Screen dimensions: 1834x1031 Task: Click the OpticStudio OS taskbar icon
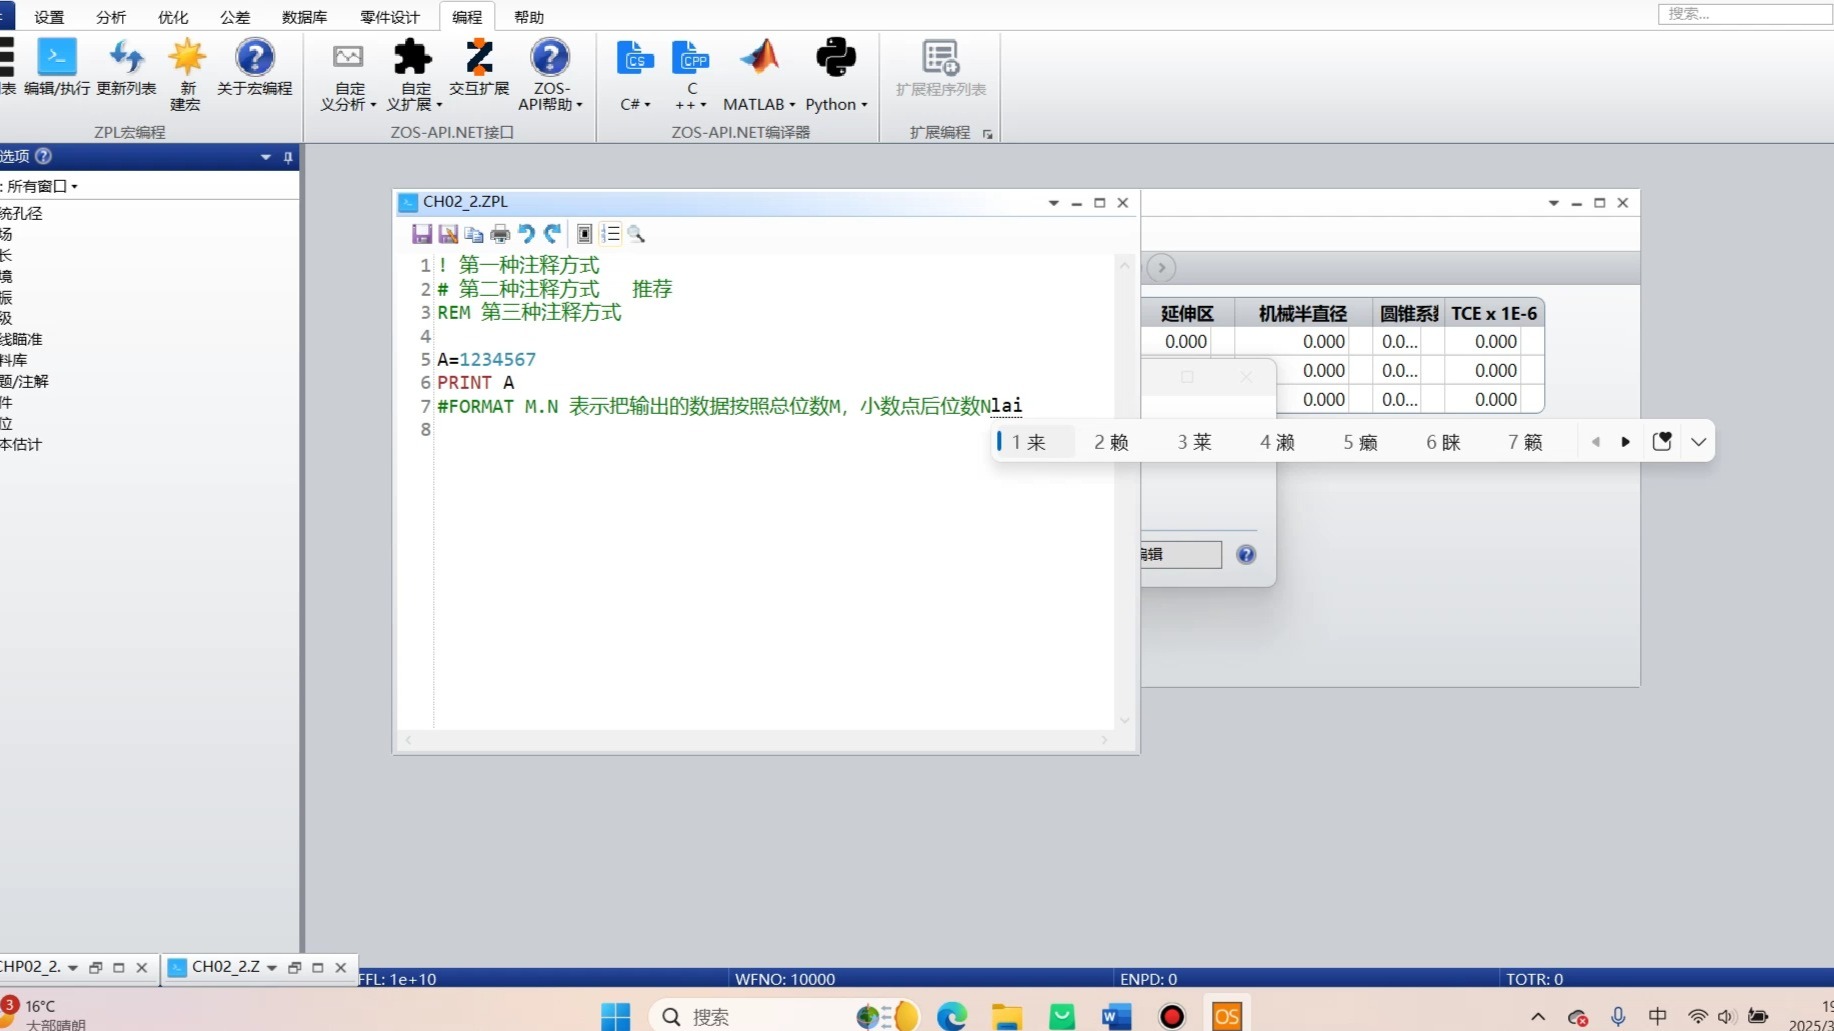[x=1227, y=1016]
